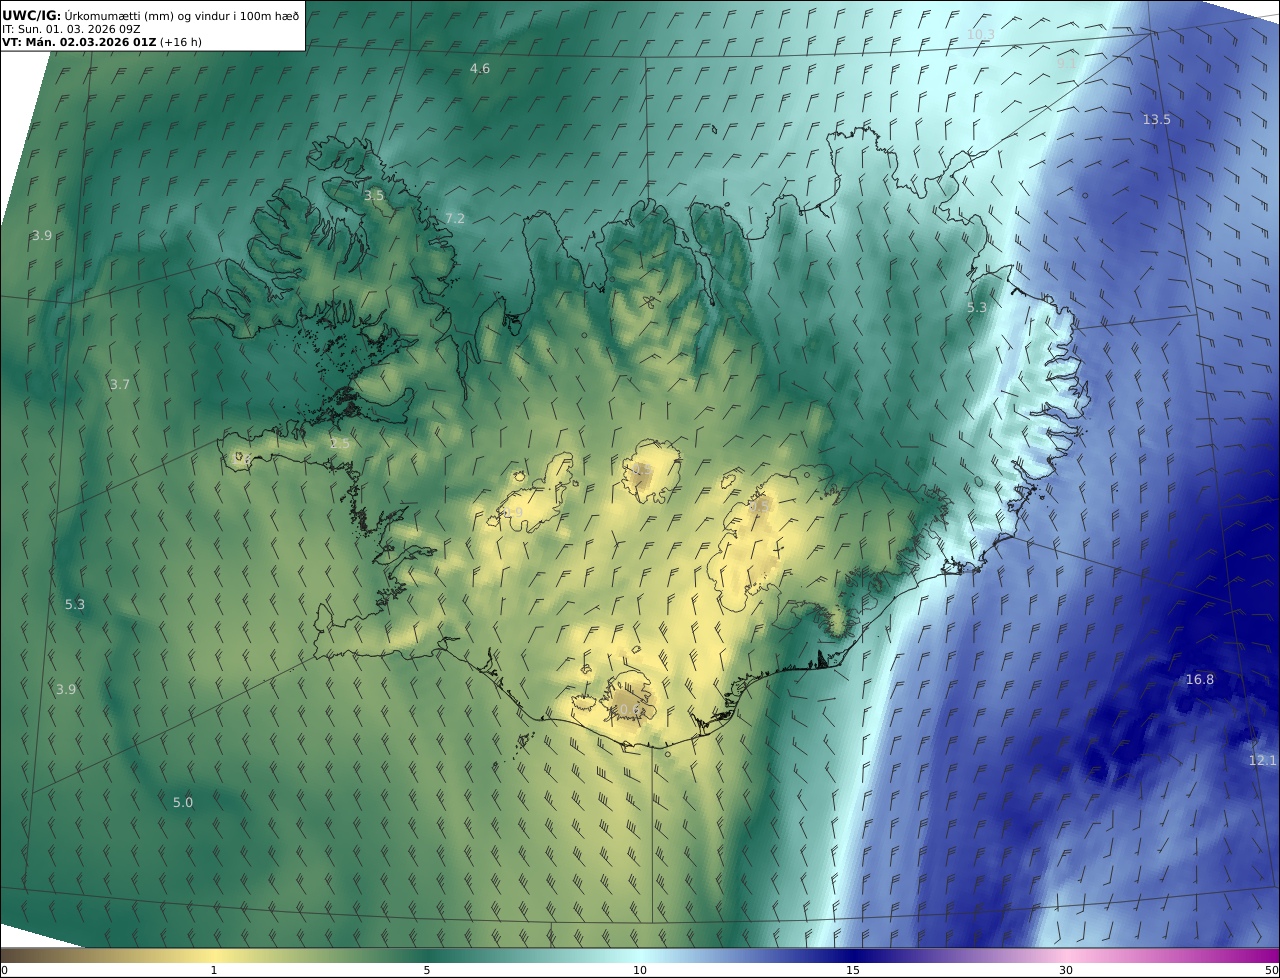Image resolution: width=1280 pixels, height=978 pixels.
Task: Click the 0.6 value on Mýrdalsjökull glacier near the south coast
Action: pos(628,709)
